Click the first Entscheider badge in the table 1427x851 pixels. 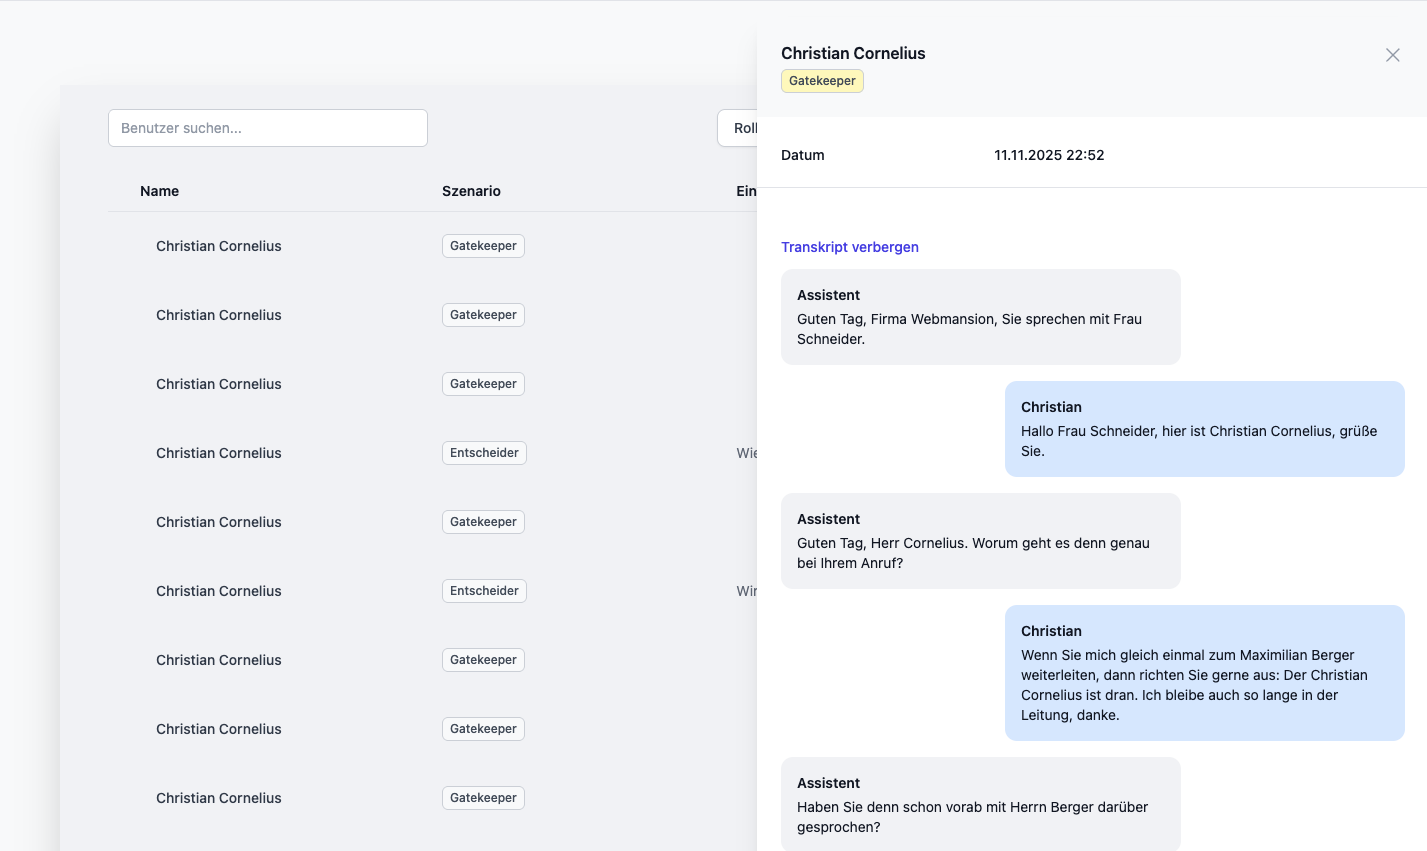pos(484,453)
